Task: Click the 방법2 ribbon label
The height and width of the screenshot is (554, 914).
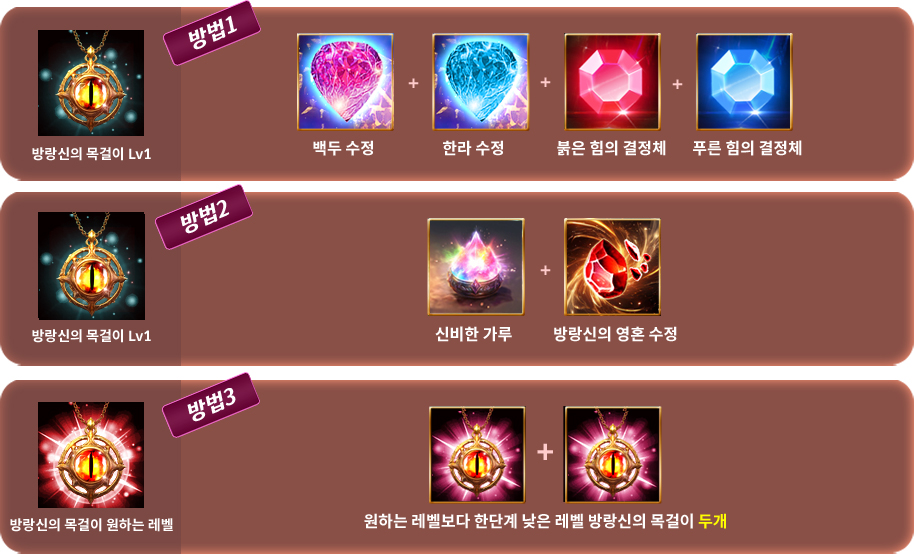Action: click(204, 217)
